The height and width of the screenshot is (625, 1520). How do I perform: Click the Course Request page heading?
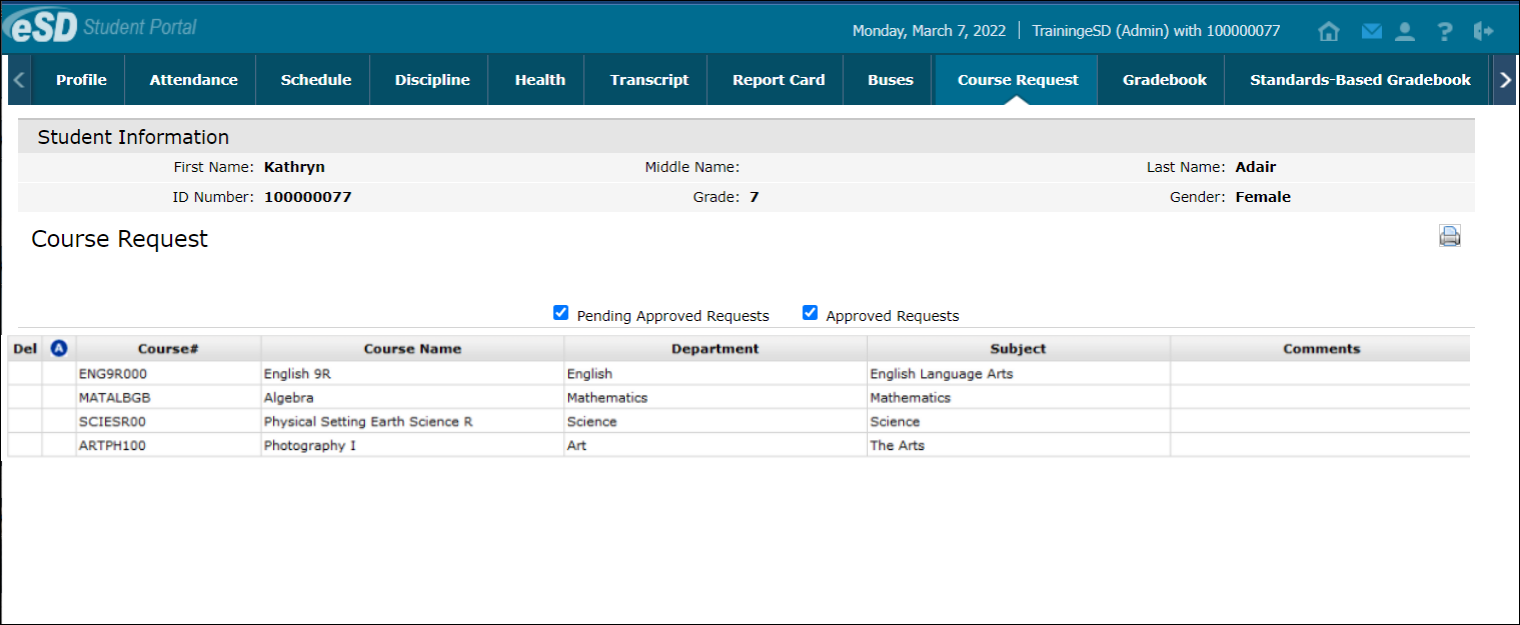click(x=120, y=239)
